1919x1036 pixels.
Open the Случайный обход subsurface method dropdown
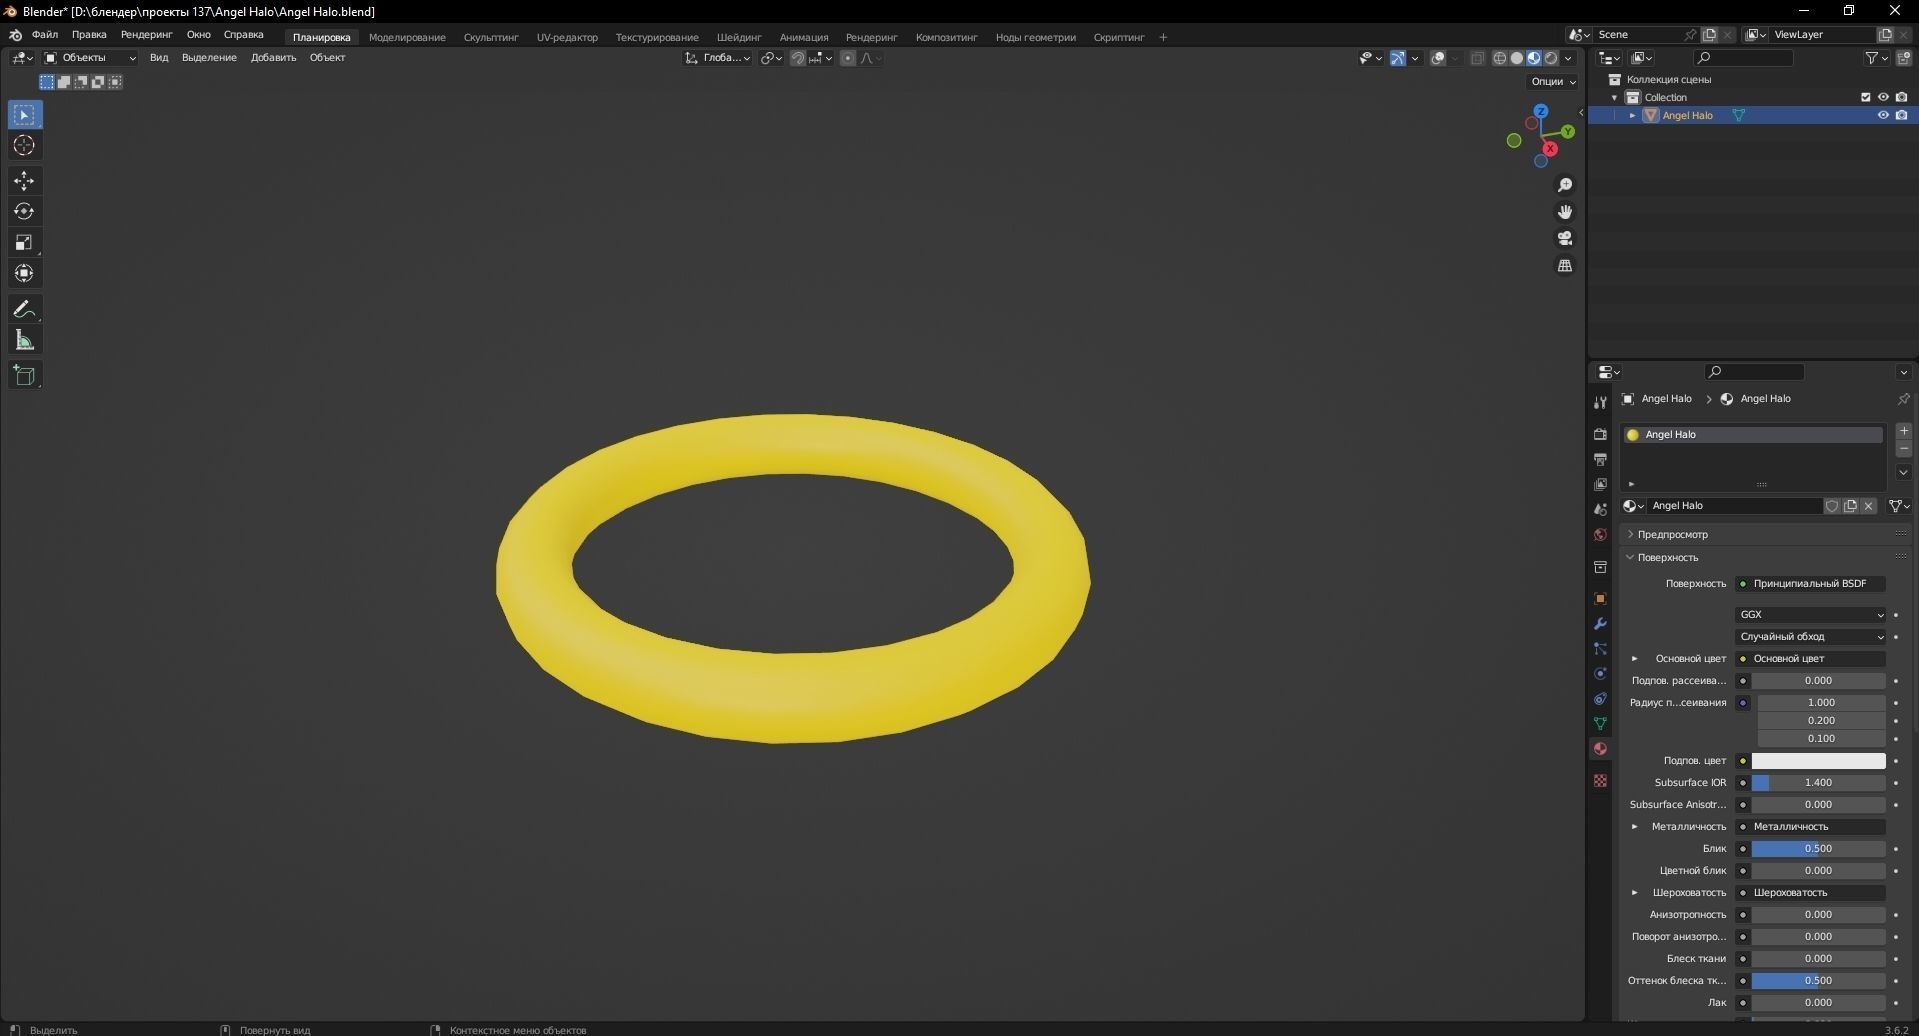click(1811, 637)
